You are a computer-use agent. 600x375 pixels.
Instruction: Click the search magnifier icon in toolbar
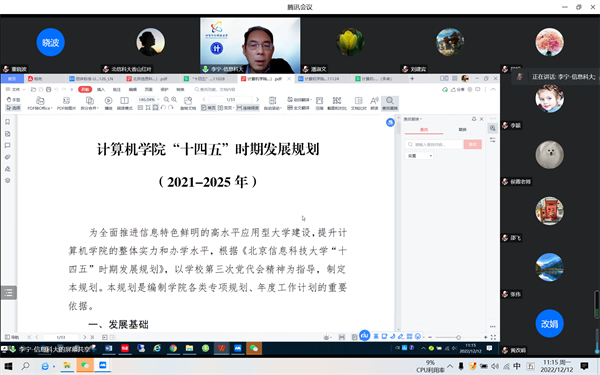(390, 103)
